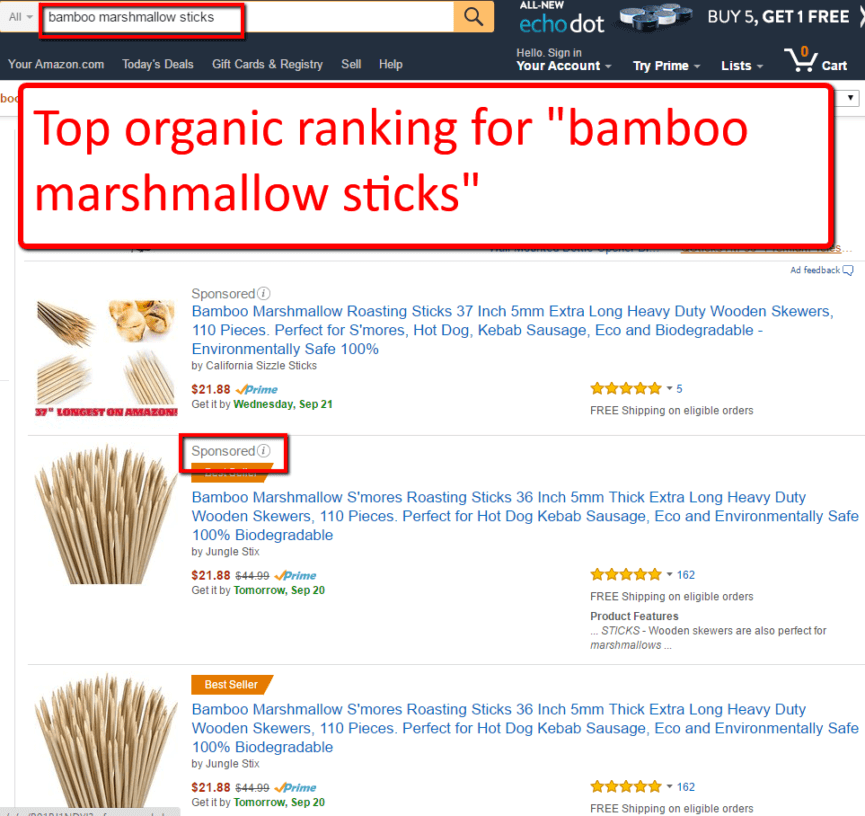Expand the Try Prime dropdown
Screen dimensions: 865x816
(666, 66)
